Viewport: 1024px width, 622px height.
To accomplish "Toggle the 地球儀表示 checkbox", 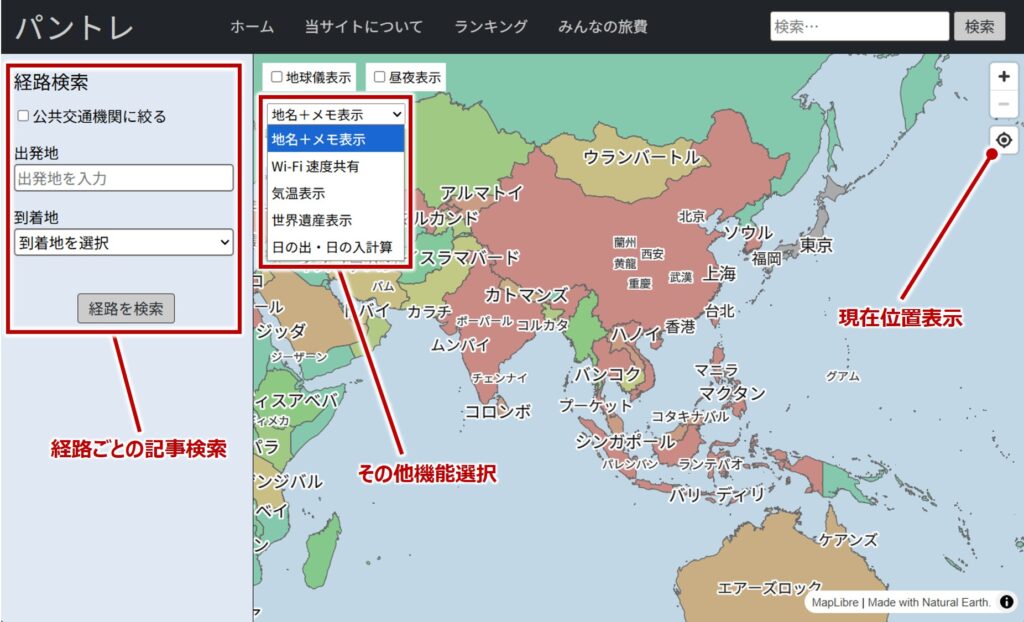I will coord(278,76).
